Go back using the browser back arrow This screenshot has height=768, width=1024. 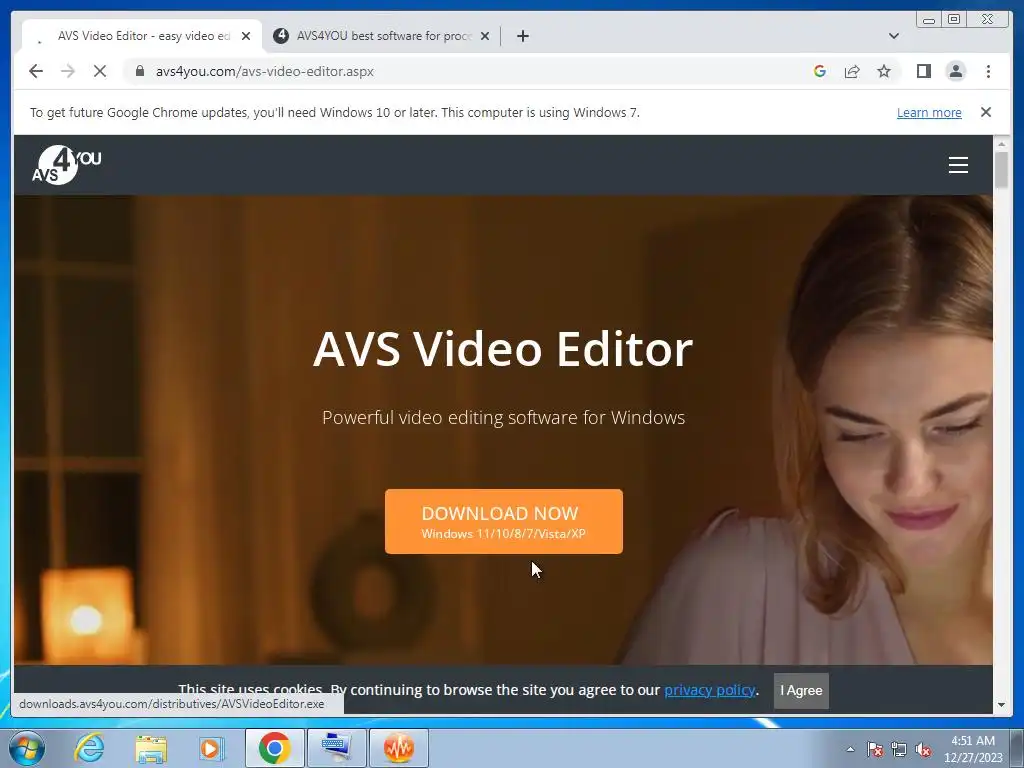pos(36,71)
